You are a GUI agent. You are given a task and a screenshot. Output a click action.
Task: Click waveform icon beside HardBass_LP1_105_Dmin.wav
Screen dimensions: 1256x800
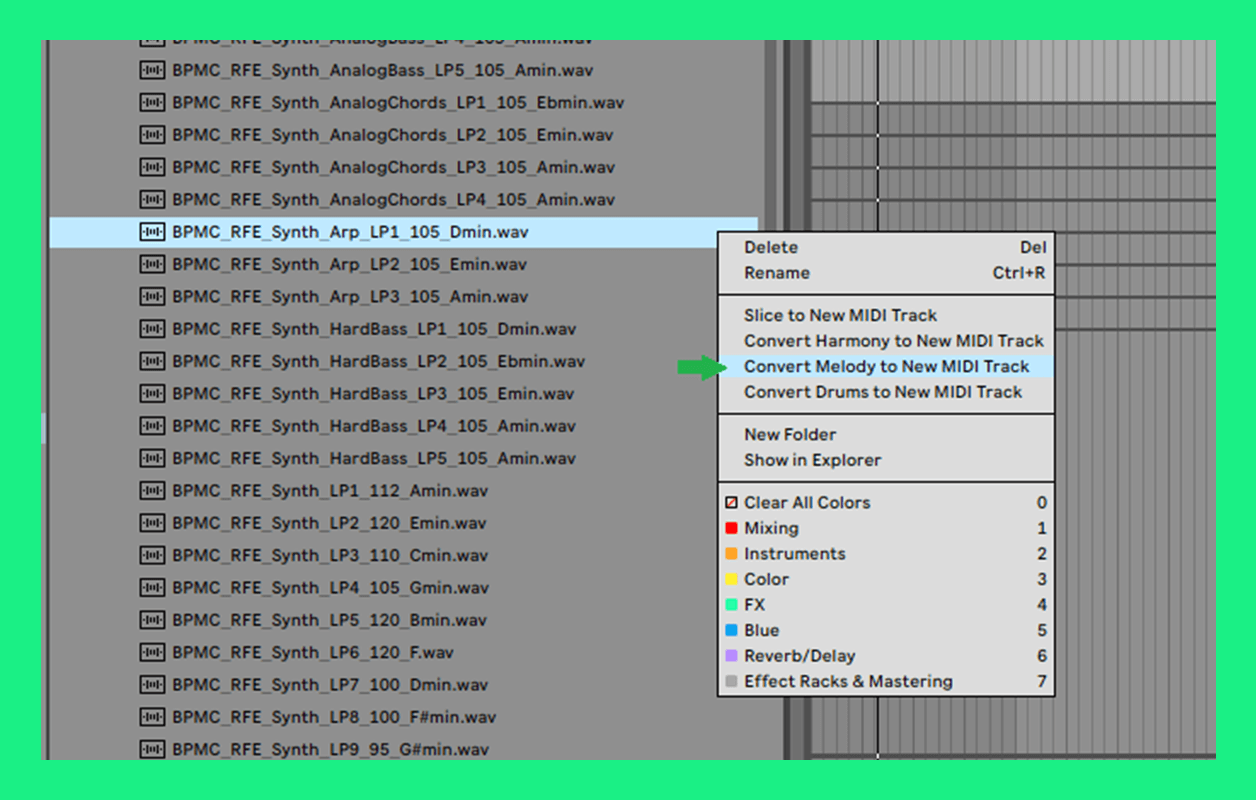[x=152, y=329]
